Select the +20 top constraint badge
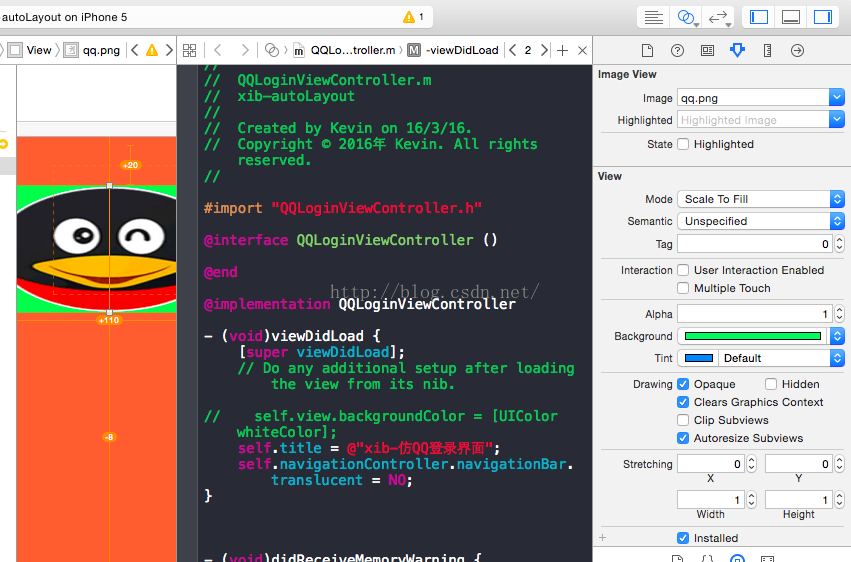851x562 pixels. (130, 165)
